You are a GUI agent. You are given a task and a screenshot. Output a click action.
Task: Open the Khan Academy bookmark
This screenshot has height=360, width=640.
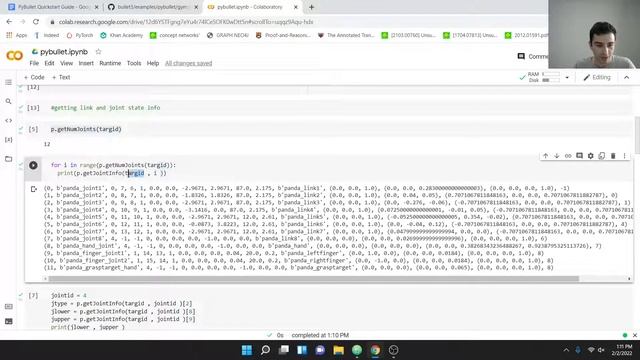pyautogui.click(x=122, y=36)
